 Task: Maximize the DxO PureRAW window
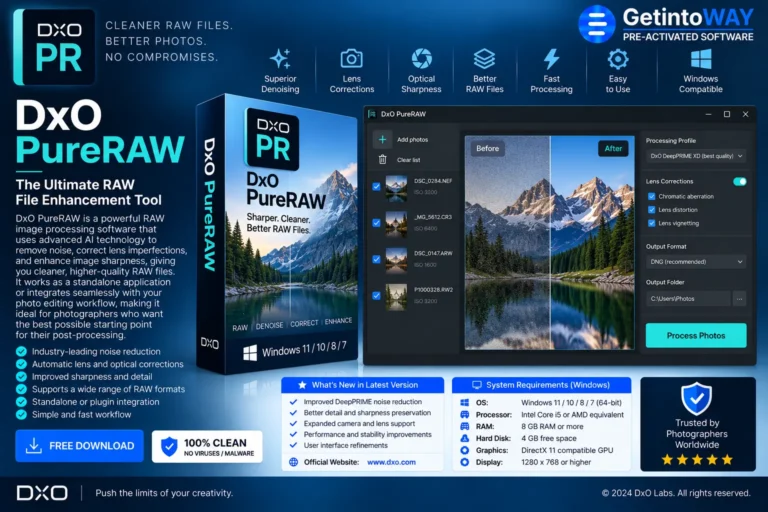click(727, 114)
